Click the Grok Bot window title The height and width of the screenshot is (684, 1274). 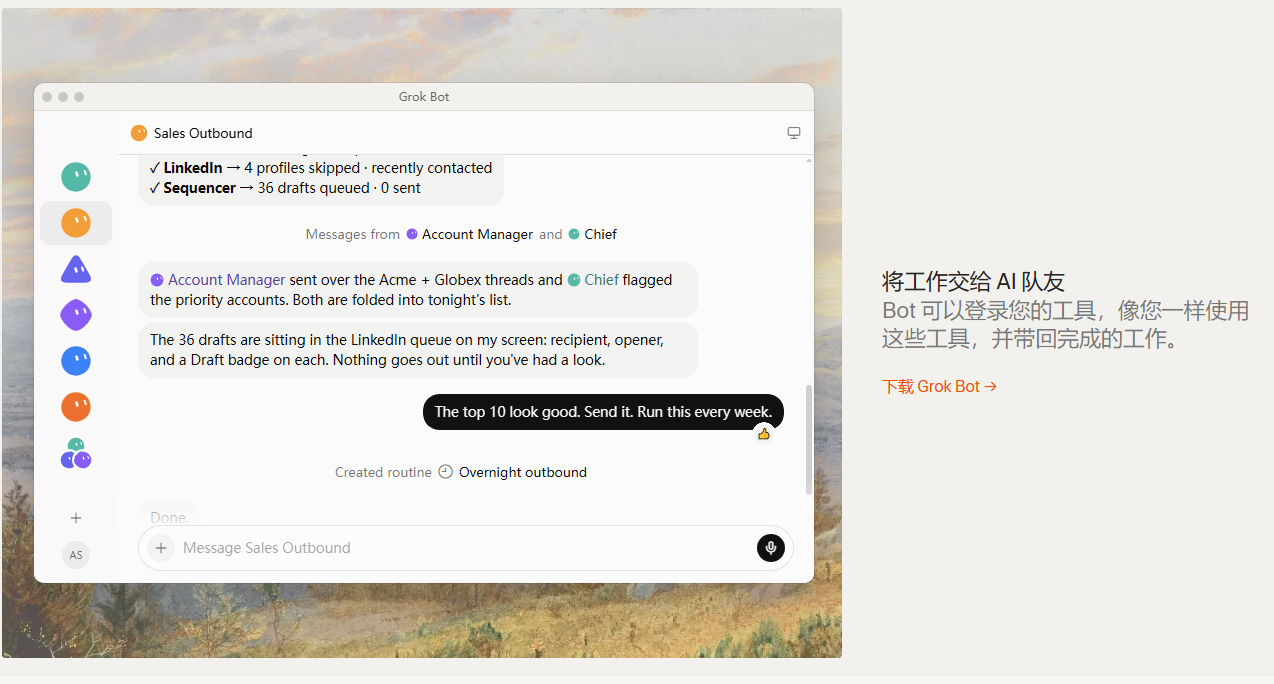click(424, 97)
